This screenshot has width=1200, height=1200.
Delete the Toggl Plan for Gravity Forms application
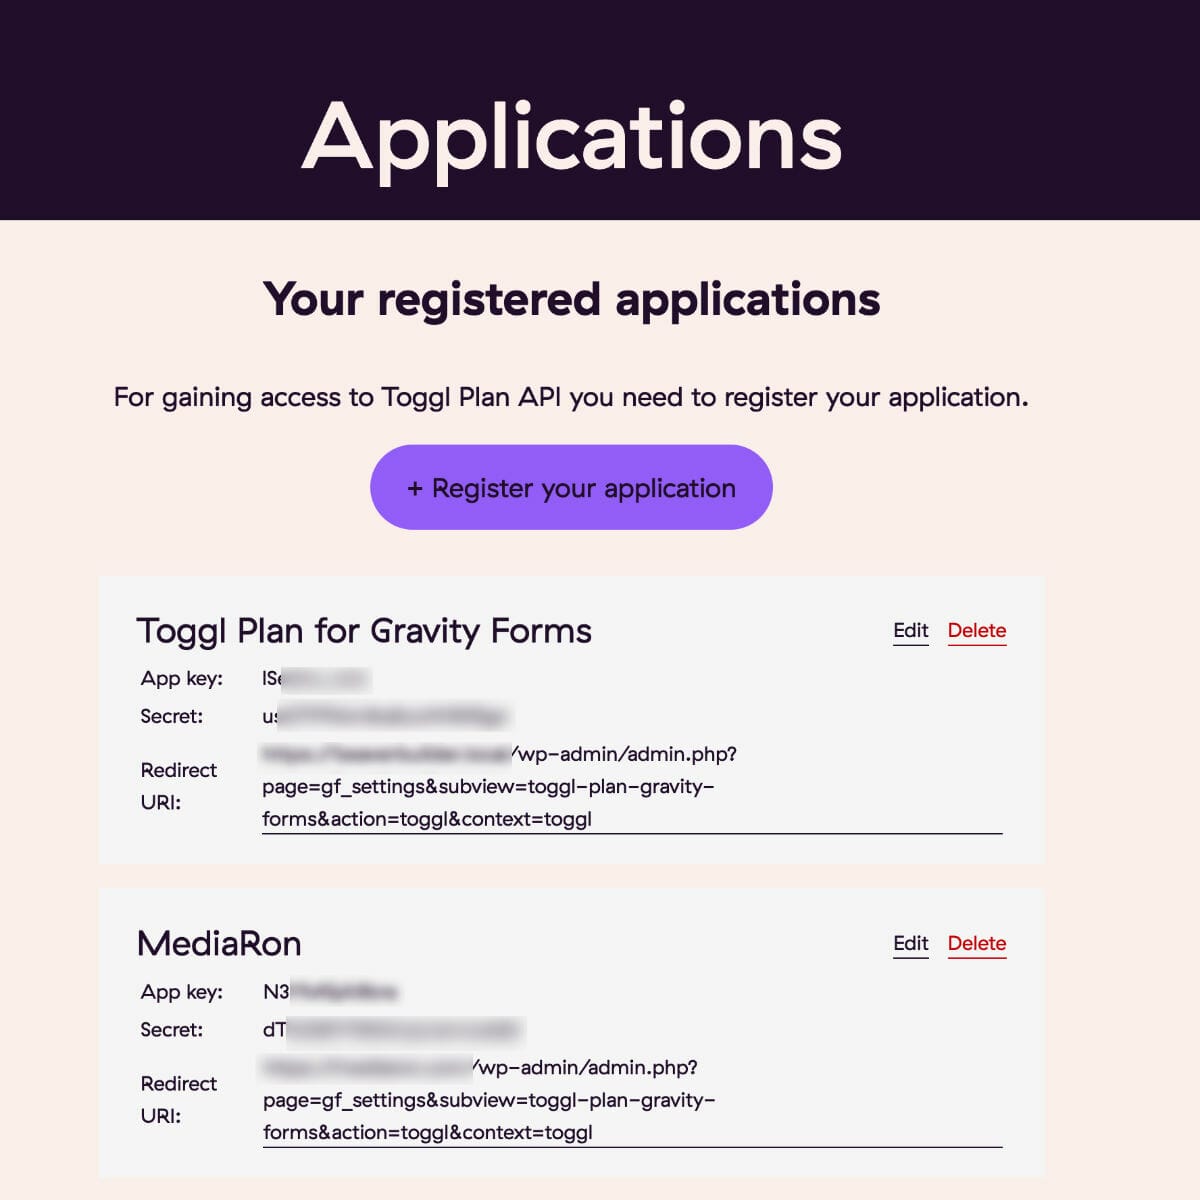pos(976,630)
